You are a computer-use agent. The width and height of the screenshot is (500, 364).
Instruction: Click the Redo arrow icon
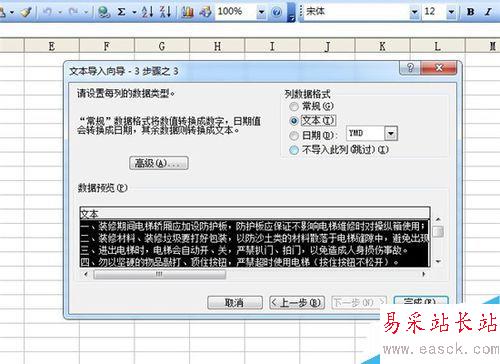pos(73,12)
